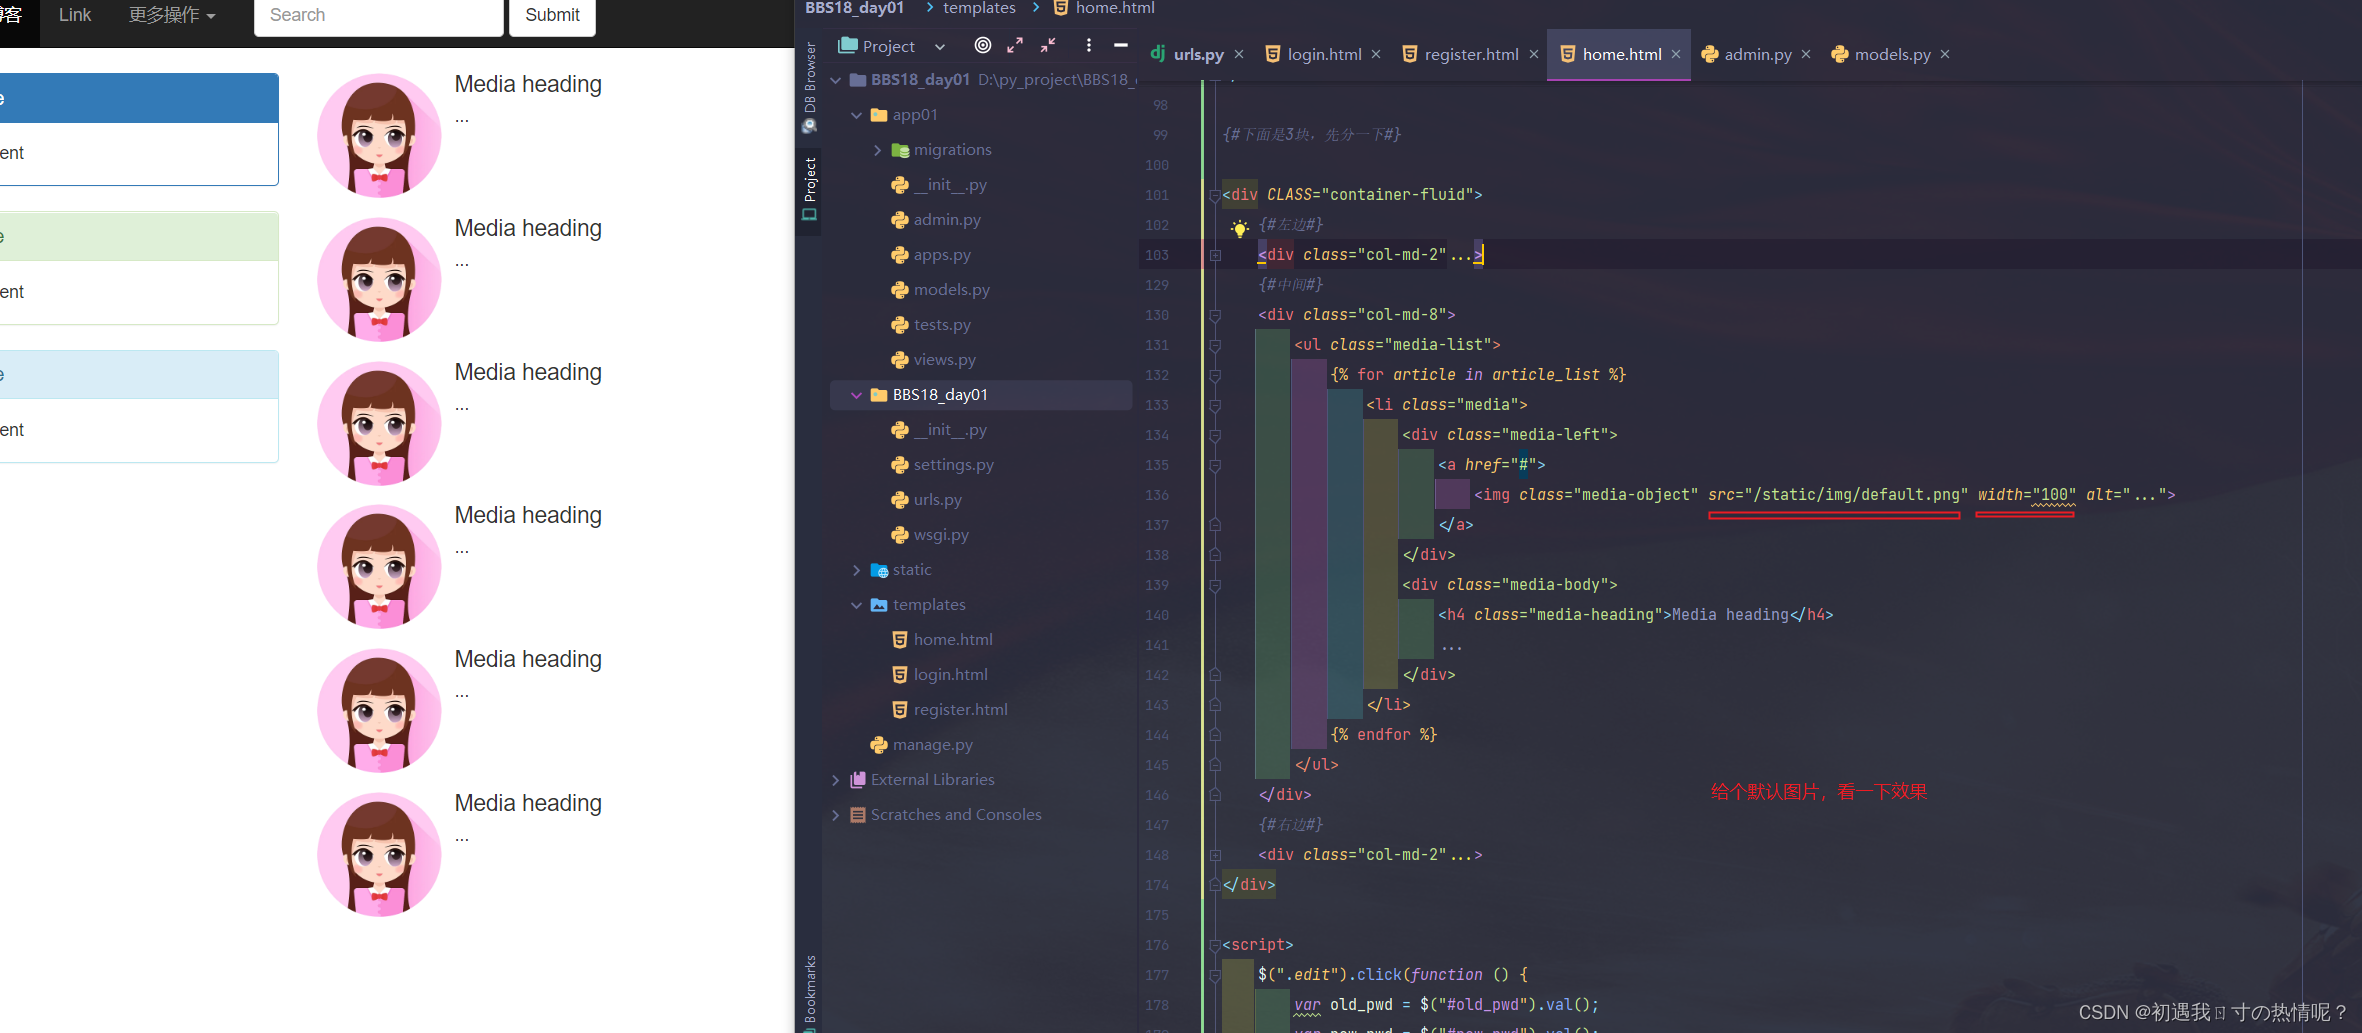Close the urls.py editor tab
This screenshot has width=2362, height=1033.
[x=1239, y=54]
